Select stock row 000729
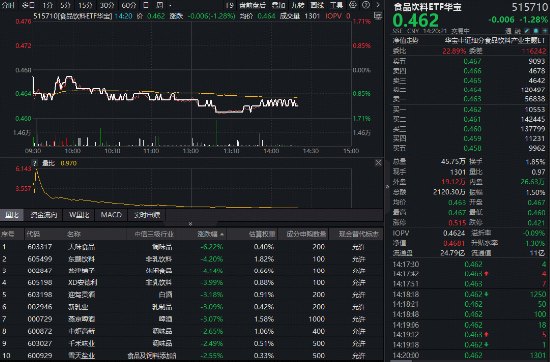Screen dimensions: 550x362 click(x=191, y=319)
